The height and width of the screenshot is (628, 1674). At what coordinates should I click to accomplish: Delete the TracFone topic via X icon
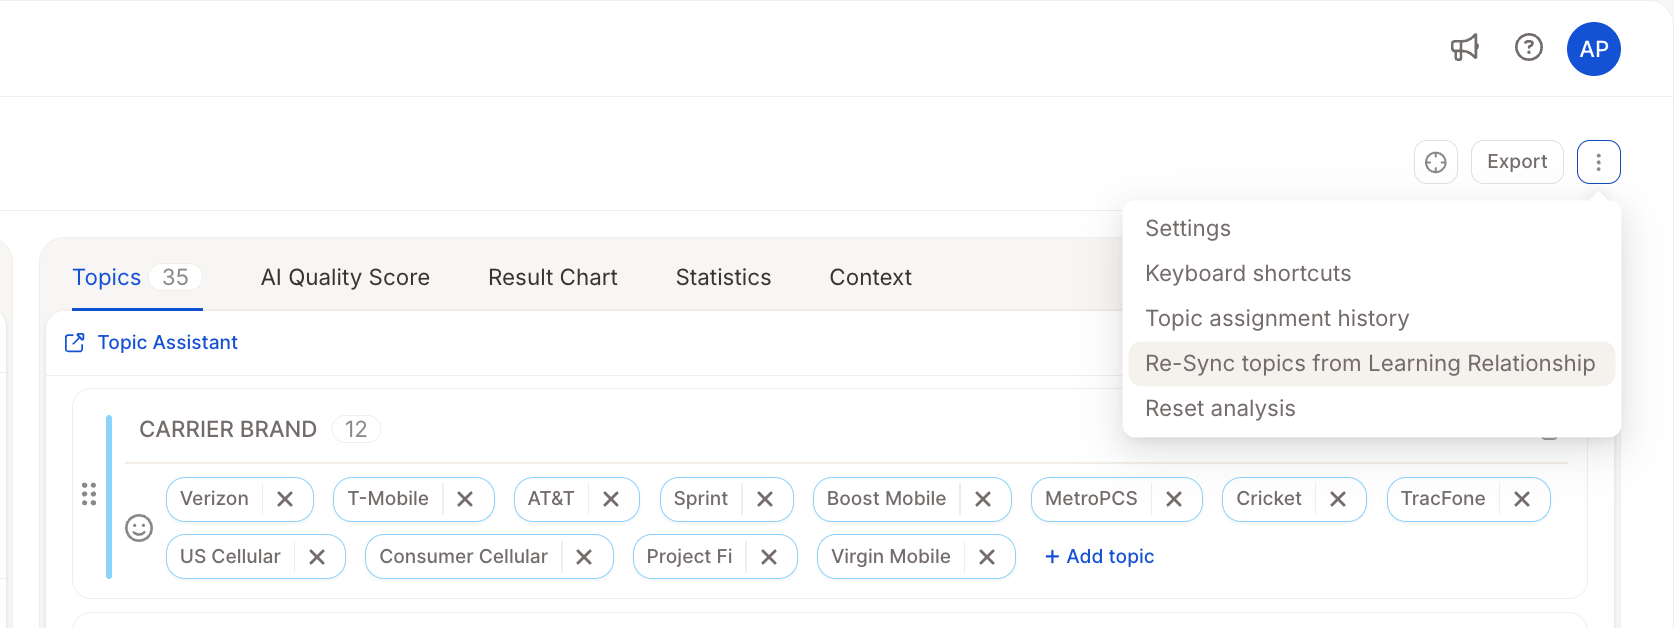pos(1522,499)
